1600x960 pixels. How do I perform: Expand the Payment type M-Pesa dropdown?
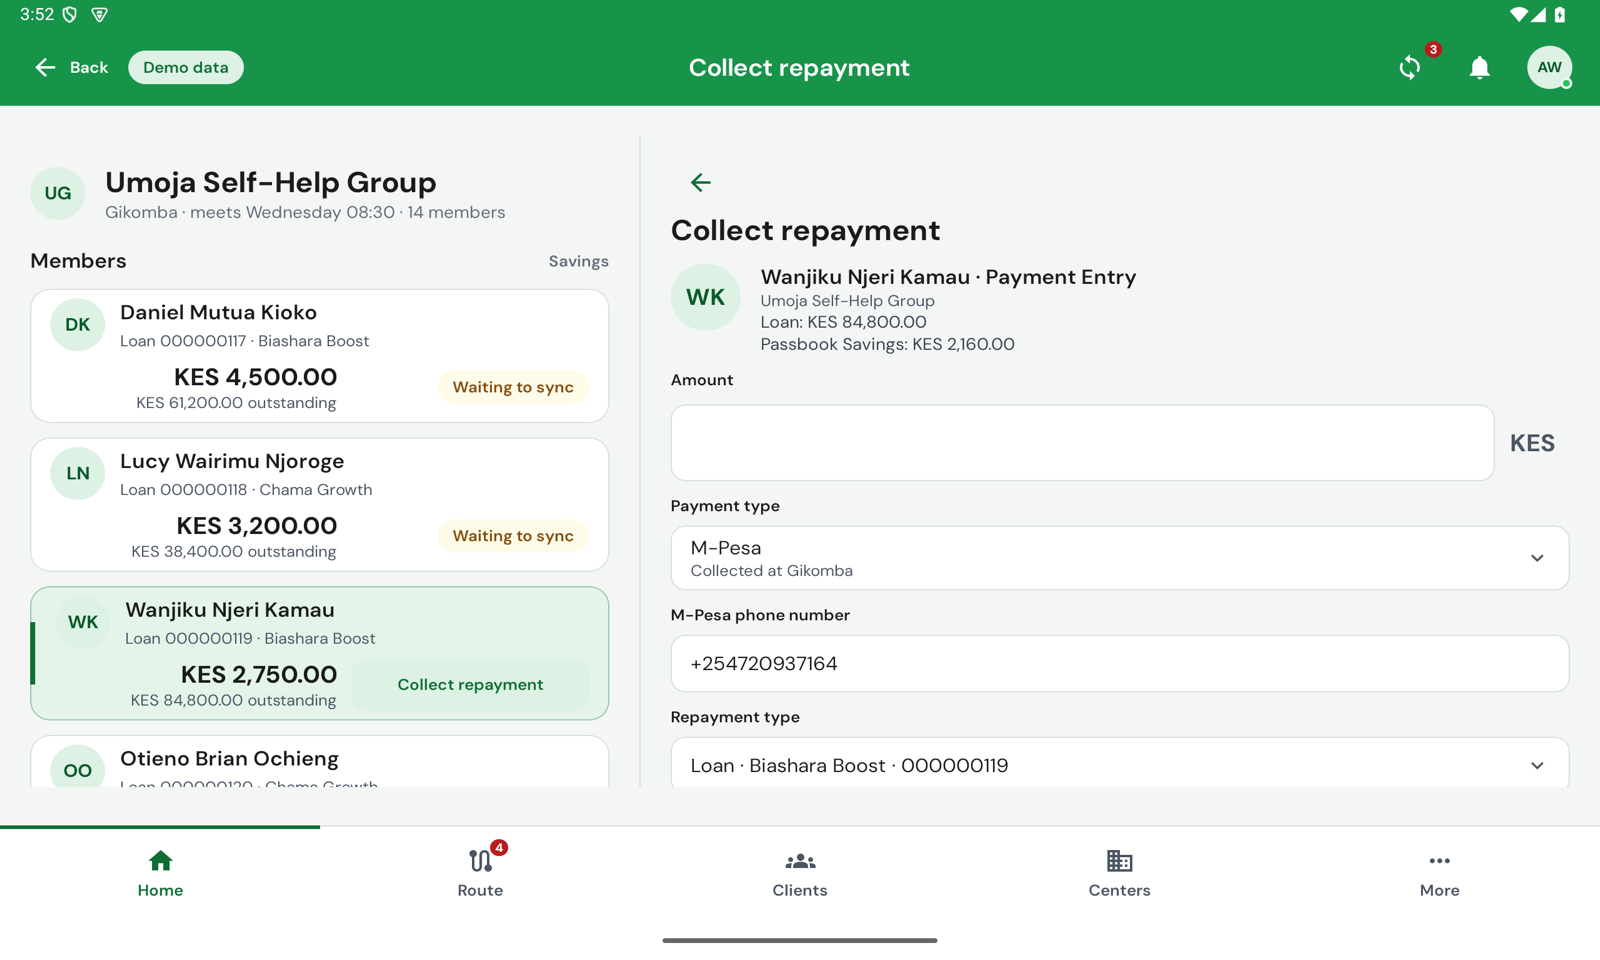click(x=1119, y=558)
